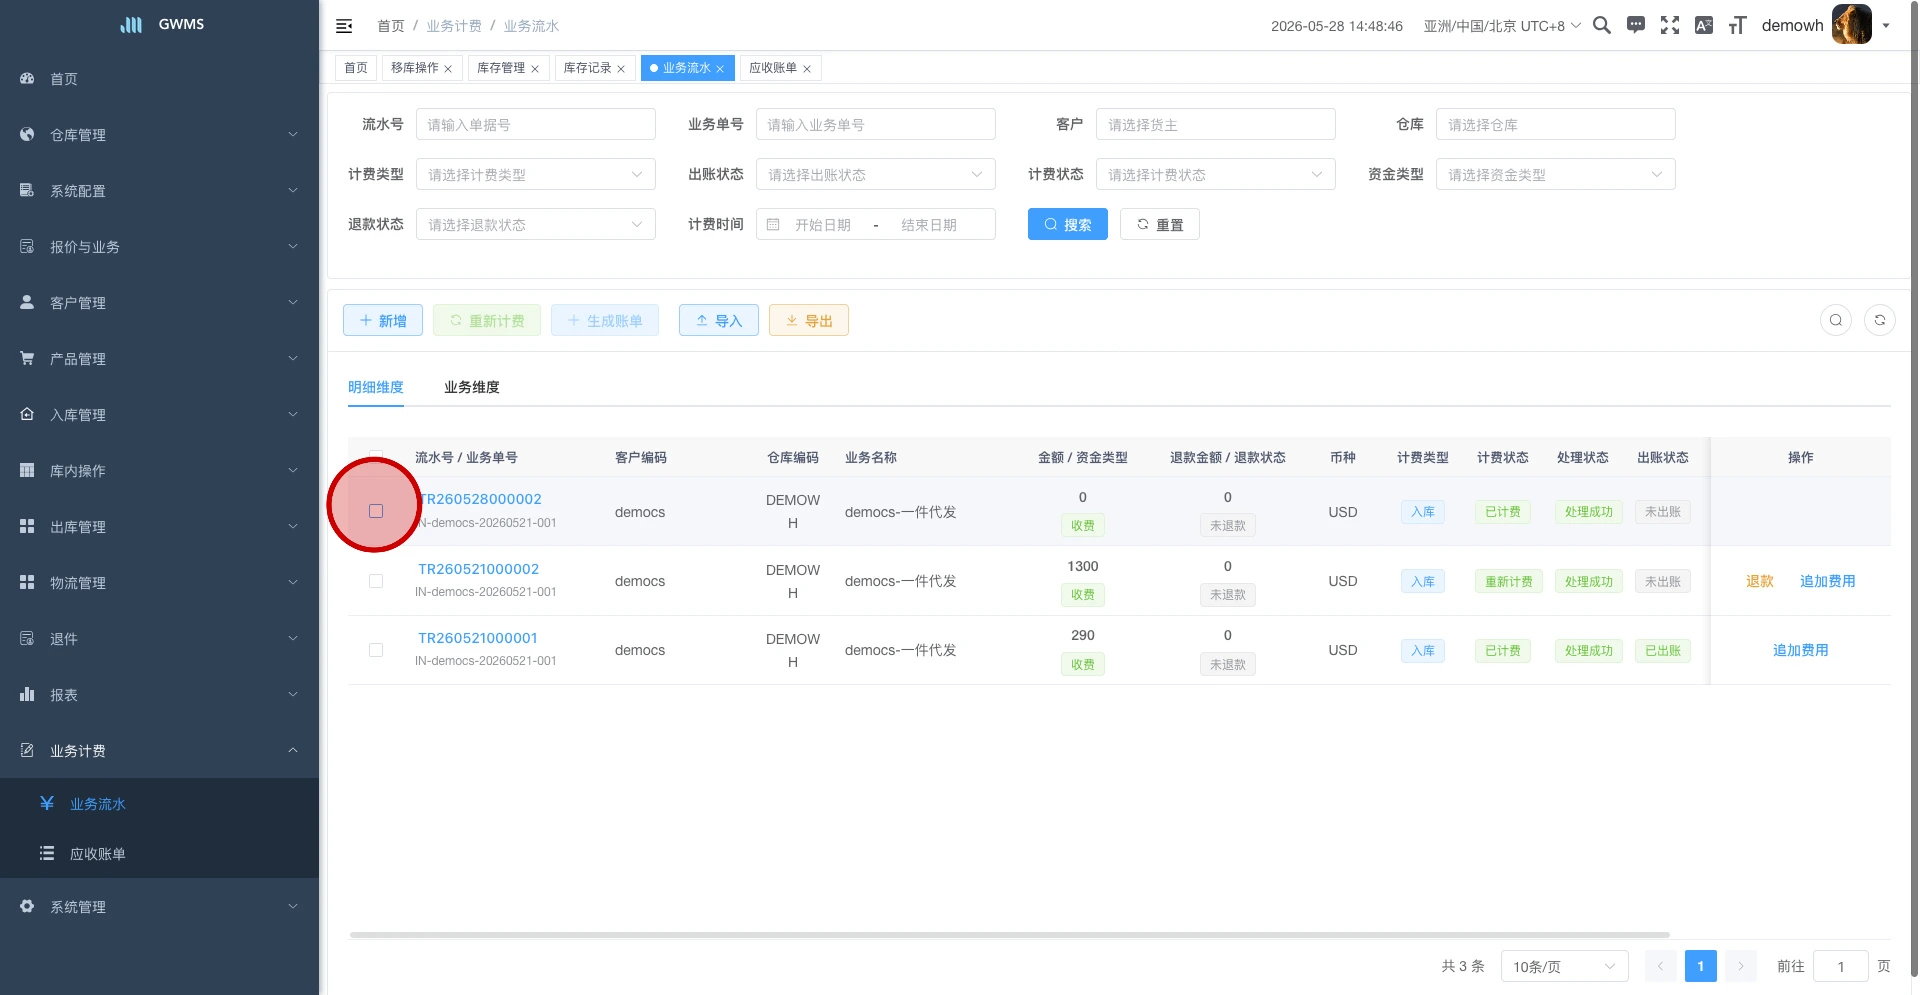Close the 库存管理 page tab

point(535,69)
